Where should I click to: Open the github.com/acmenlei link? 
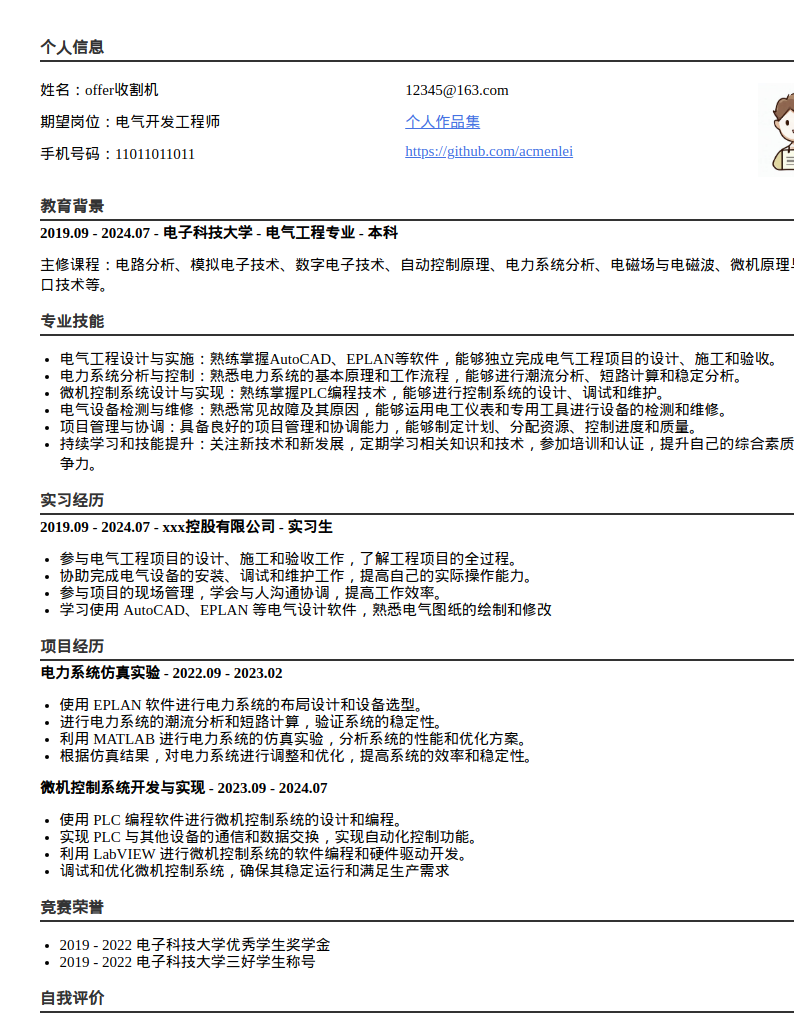[488, 152]
